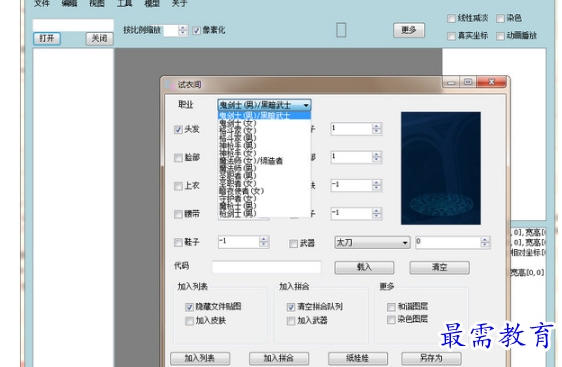
Task: Click the dark blue character preview image
Action: 441,168
